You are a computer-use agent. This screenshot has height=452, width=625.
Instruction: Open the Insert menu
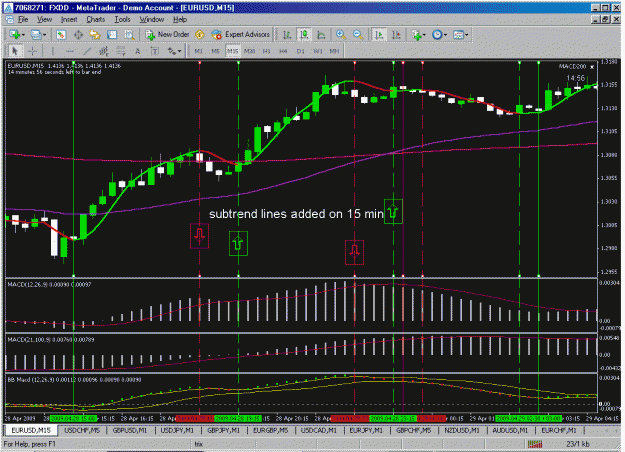pyautogui.click(x=69, y=19)
